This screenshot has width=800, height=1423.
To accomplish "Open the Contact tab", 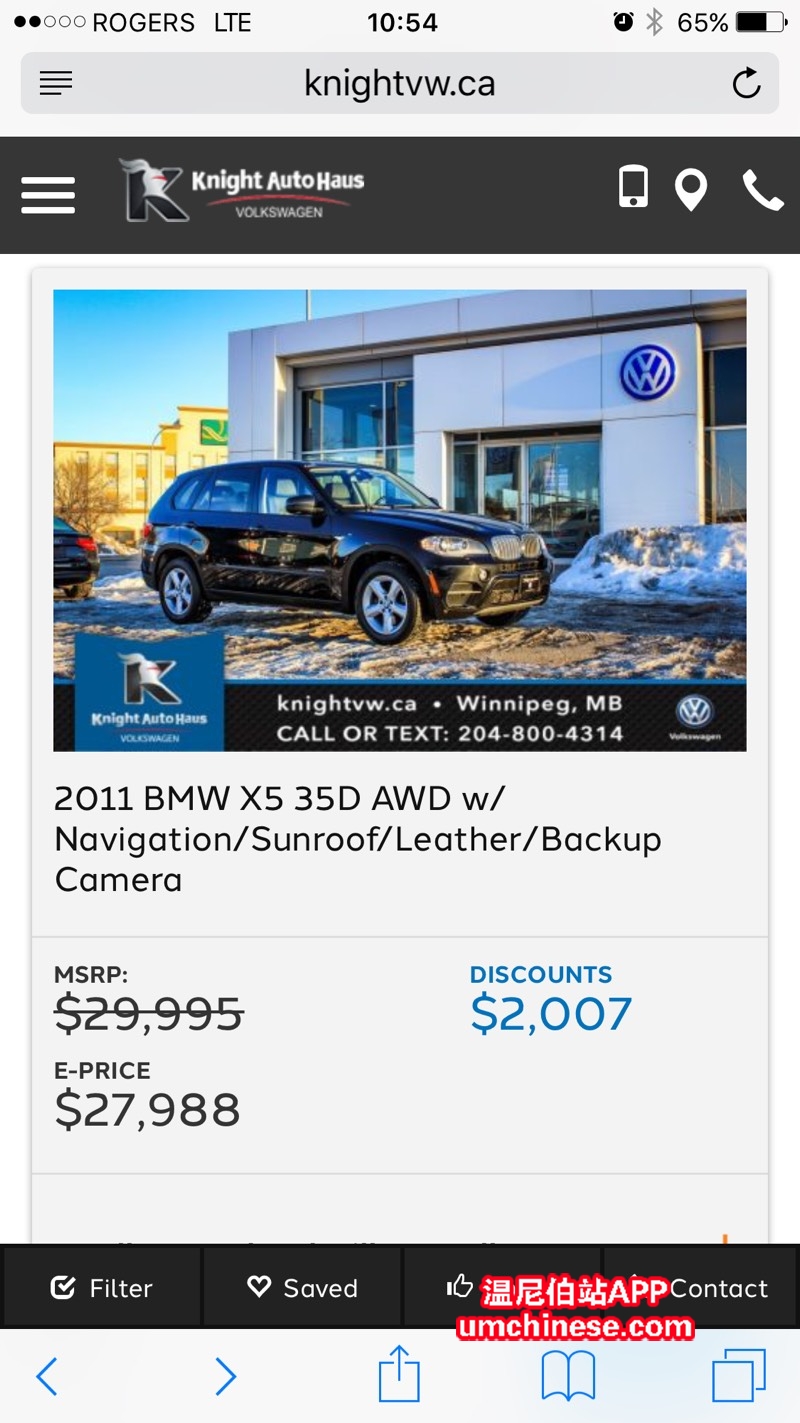I will click(700, 1287).
